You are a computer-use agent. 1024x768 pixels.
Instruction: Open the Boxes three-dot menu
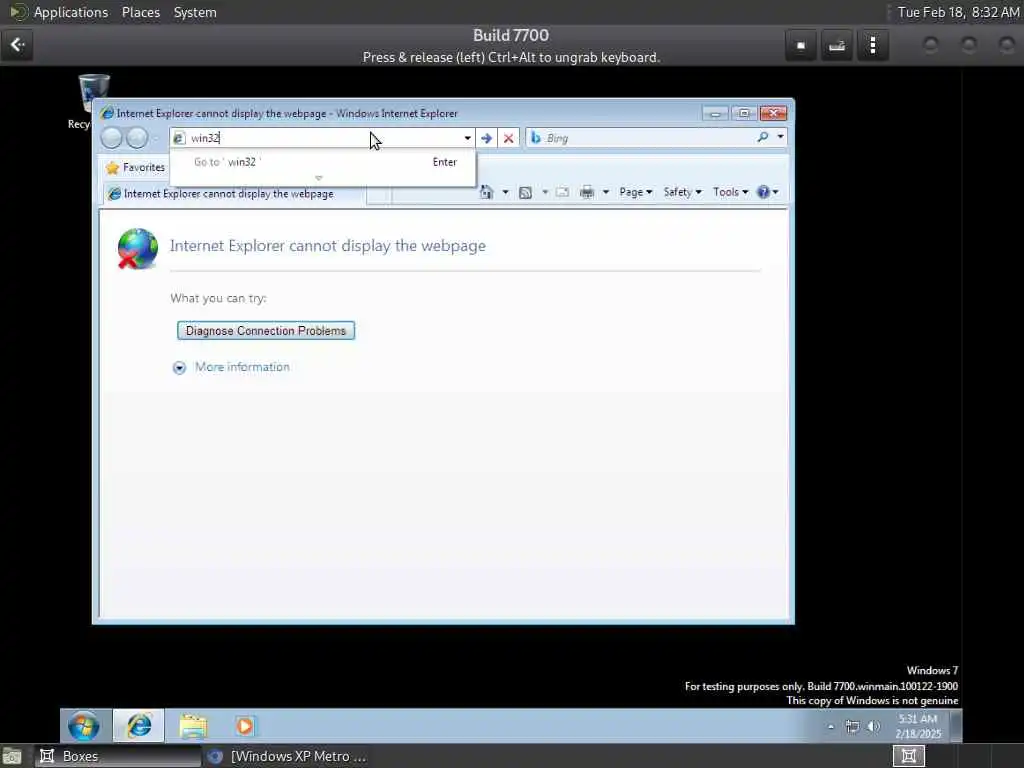[872, 45]
